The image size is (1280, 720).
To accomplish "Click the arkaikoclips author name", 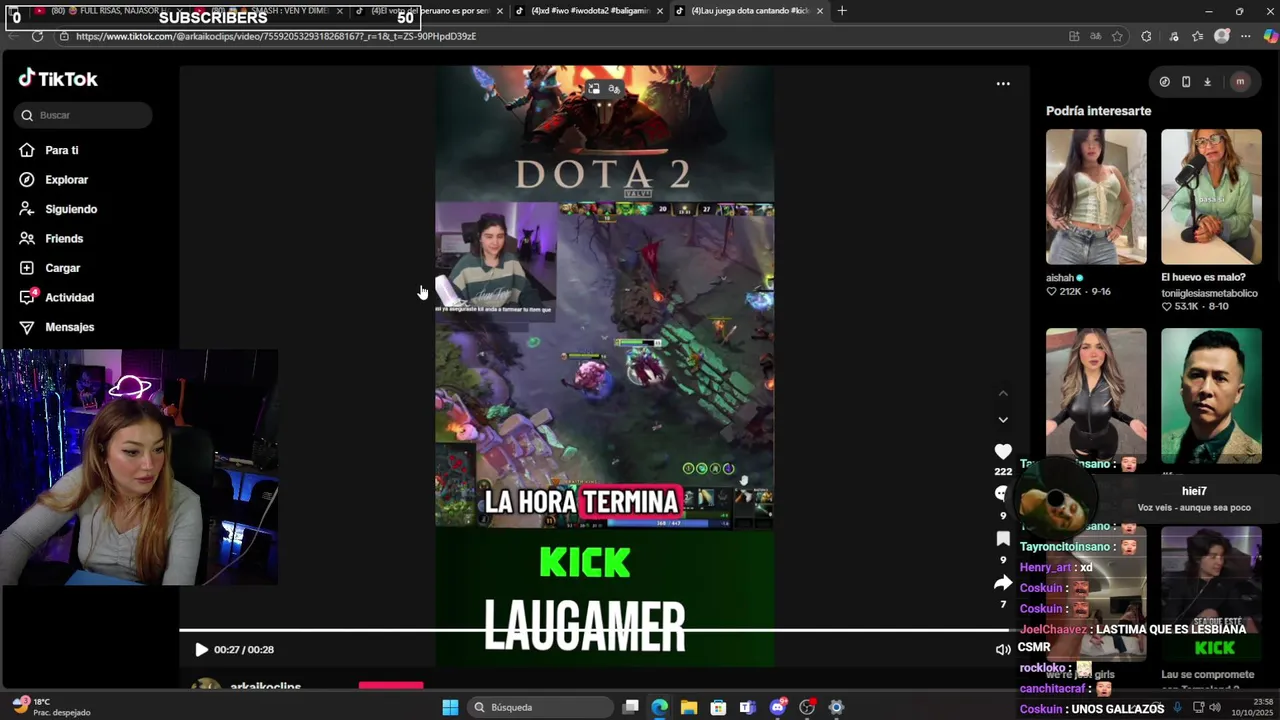I will tap(265, 687).
